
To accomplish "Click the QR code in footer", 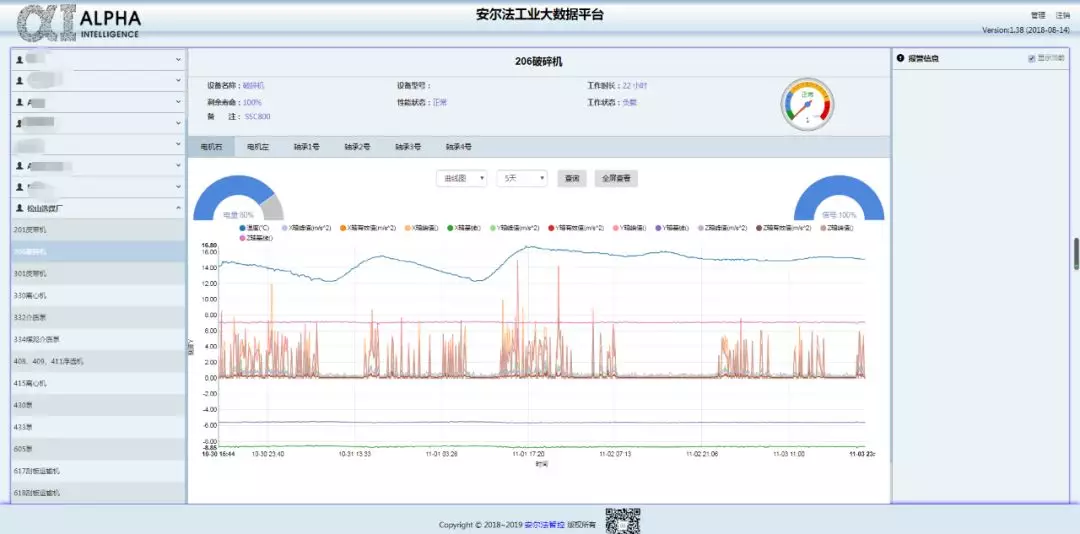I will 622,520.
